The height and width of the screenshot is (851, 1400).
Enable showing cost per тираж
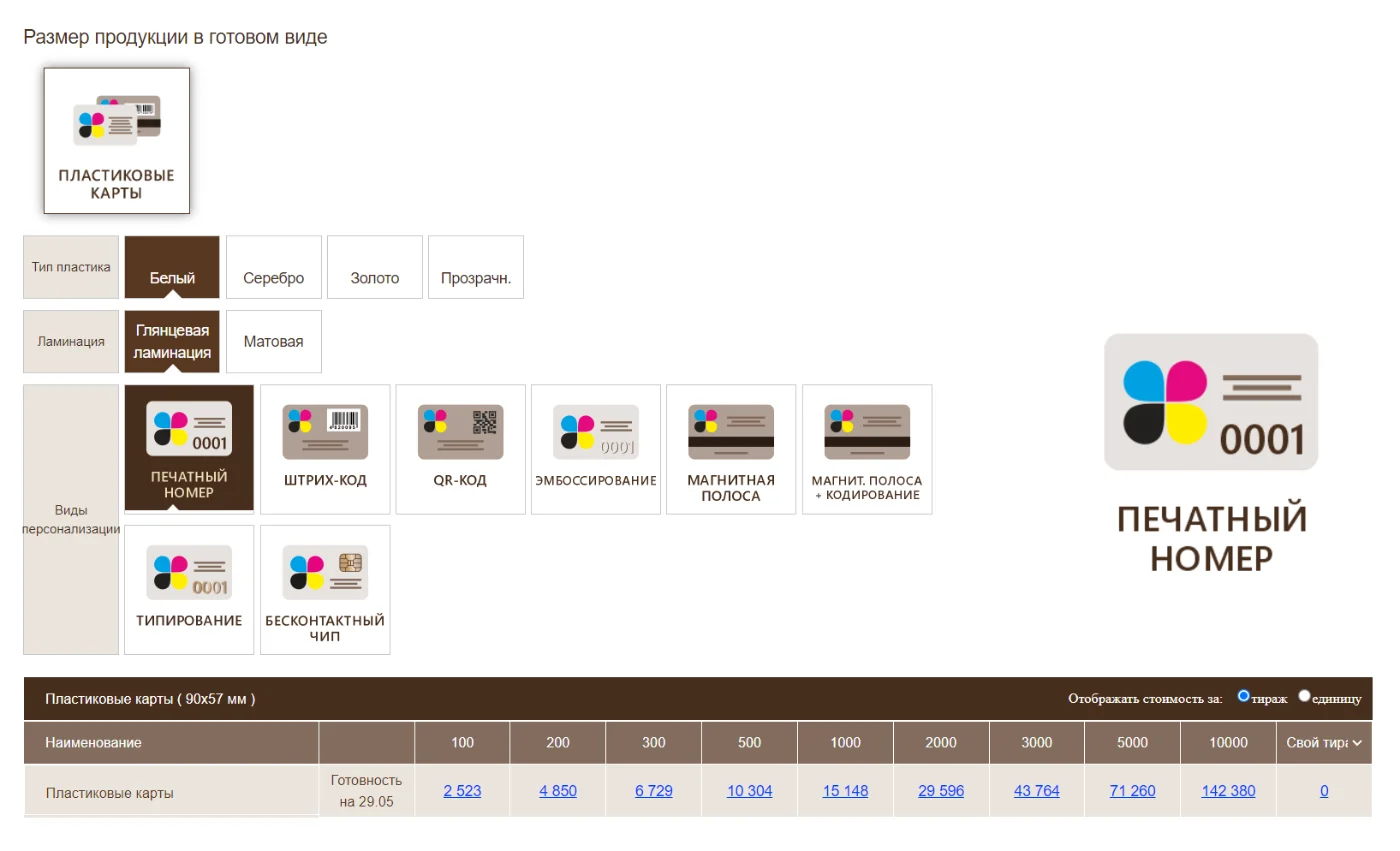[1244, 696]
